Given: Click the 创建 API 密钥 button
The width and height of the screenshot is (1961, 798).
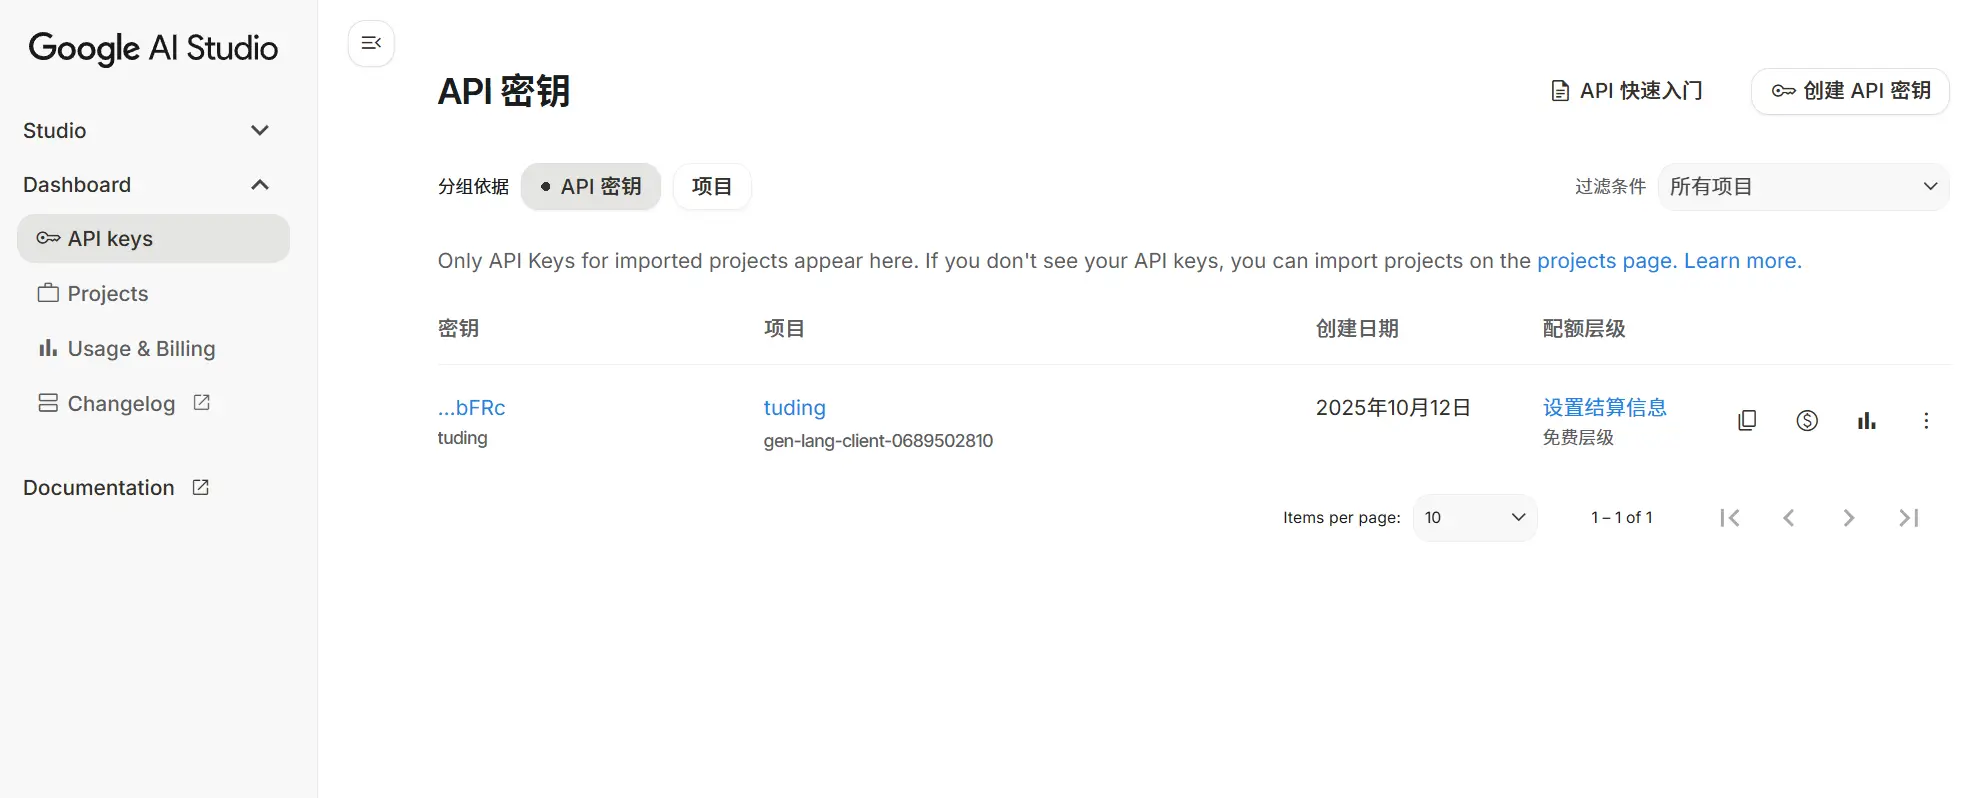Looking at the screenshot, I should click(1850, 91).
